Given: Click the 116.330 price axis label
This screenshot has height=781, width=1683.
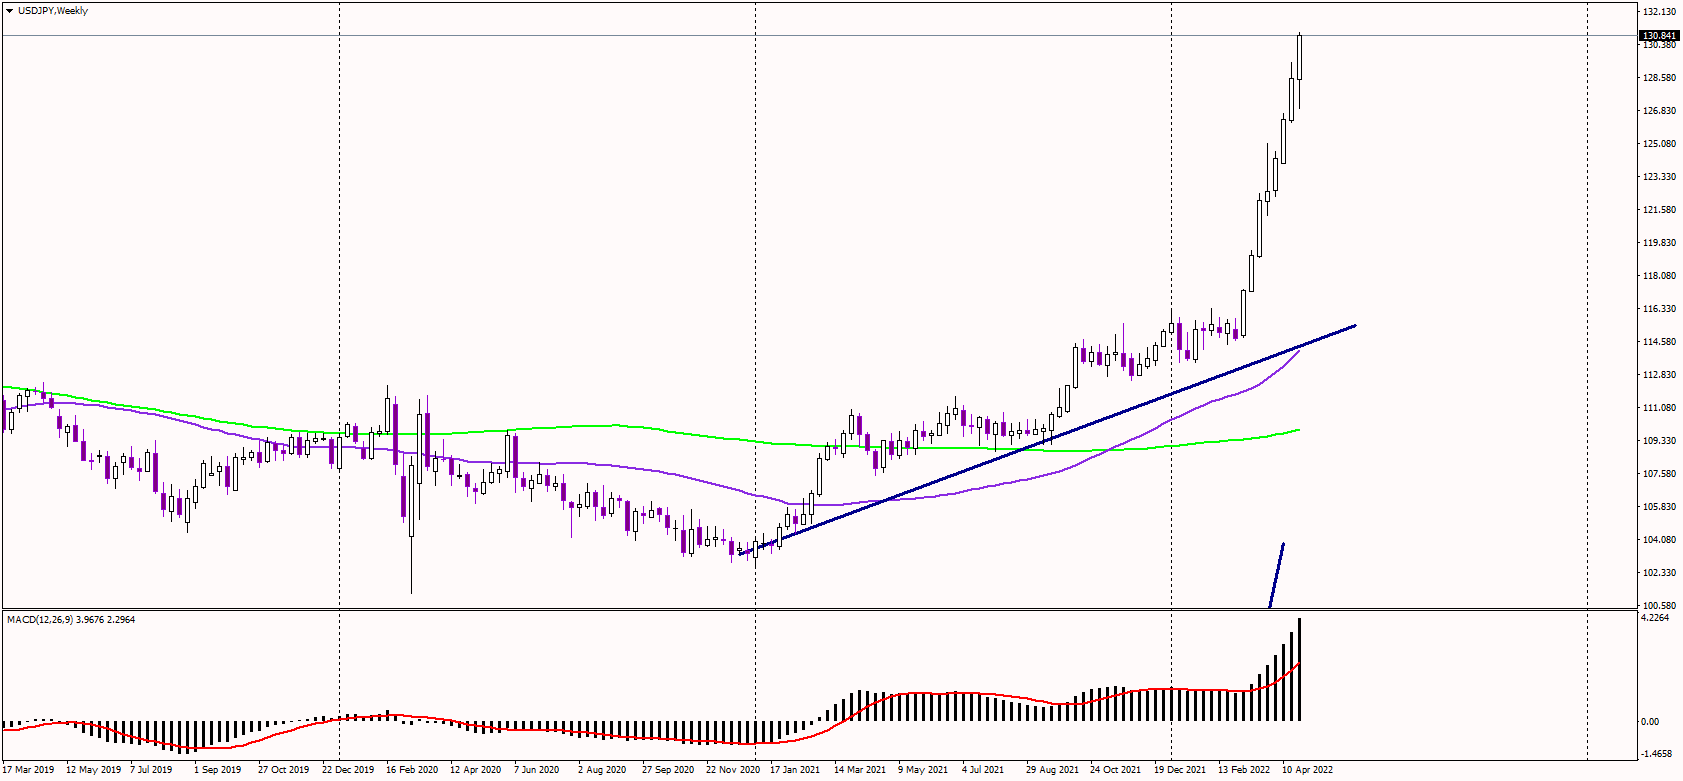Looking at the screenshot, I should pyautogui.click(x=1659, y=309).
